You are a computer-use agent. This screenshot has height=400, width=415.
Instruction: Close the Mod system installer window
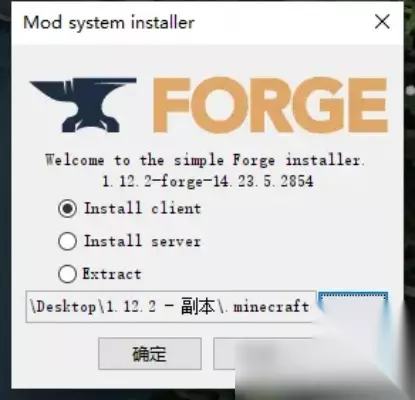click(382, 23)
